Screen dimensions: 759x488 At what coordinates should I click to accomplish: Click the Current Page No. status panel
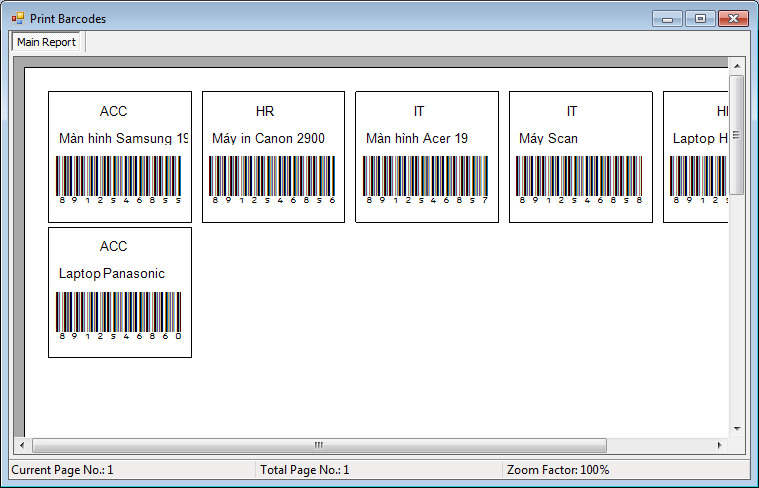62,470
